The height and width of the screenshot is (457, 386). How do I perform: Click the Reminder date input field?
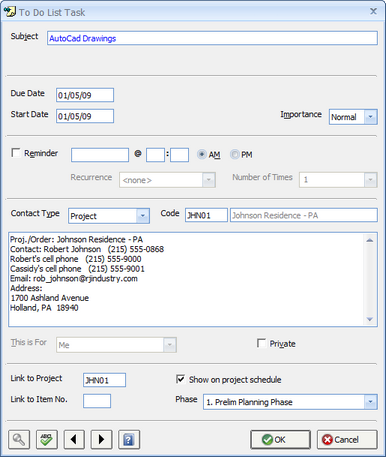coord(100,155)
